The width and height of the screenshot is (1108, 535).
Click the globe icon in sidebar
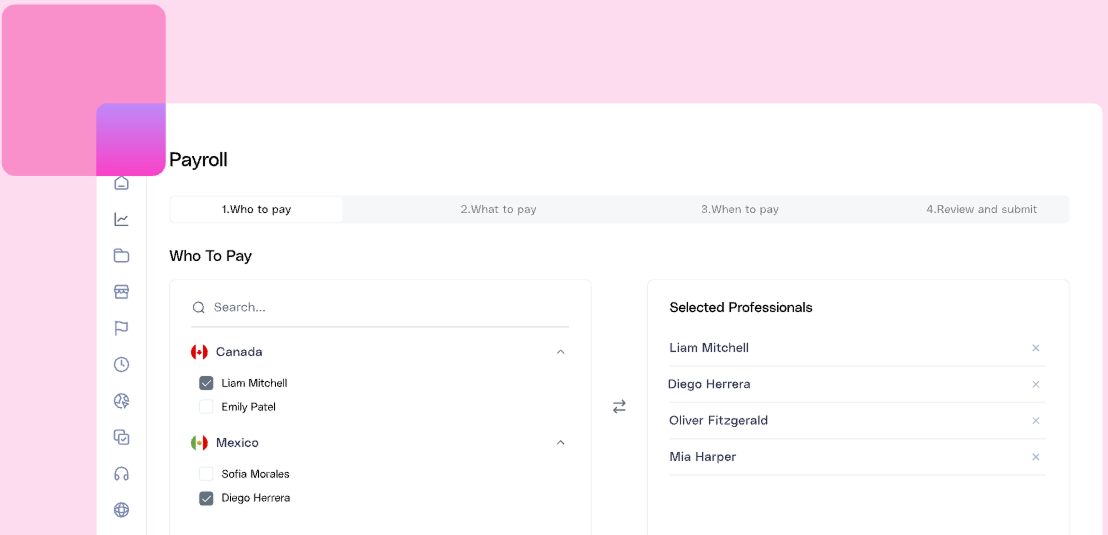click(x=121, y=510)
